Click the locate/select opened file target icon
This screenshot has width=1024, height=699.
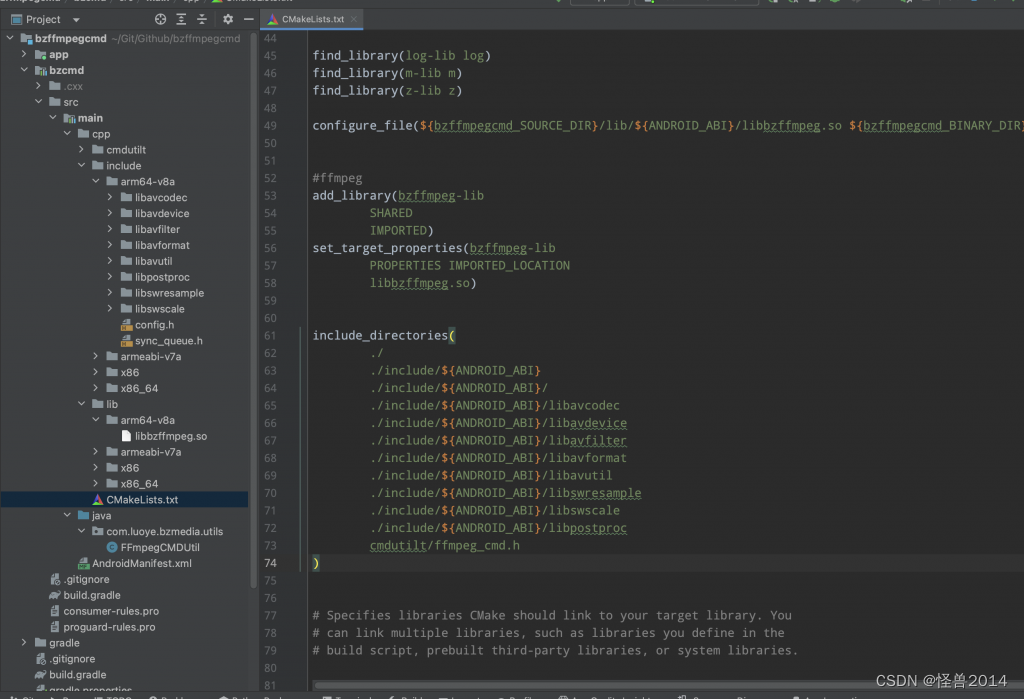160,20
